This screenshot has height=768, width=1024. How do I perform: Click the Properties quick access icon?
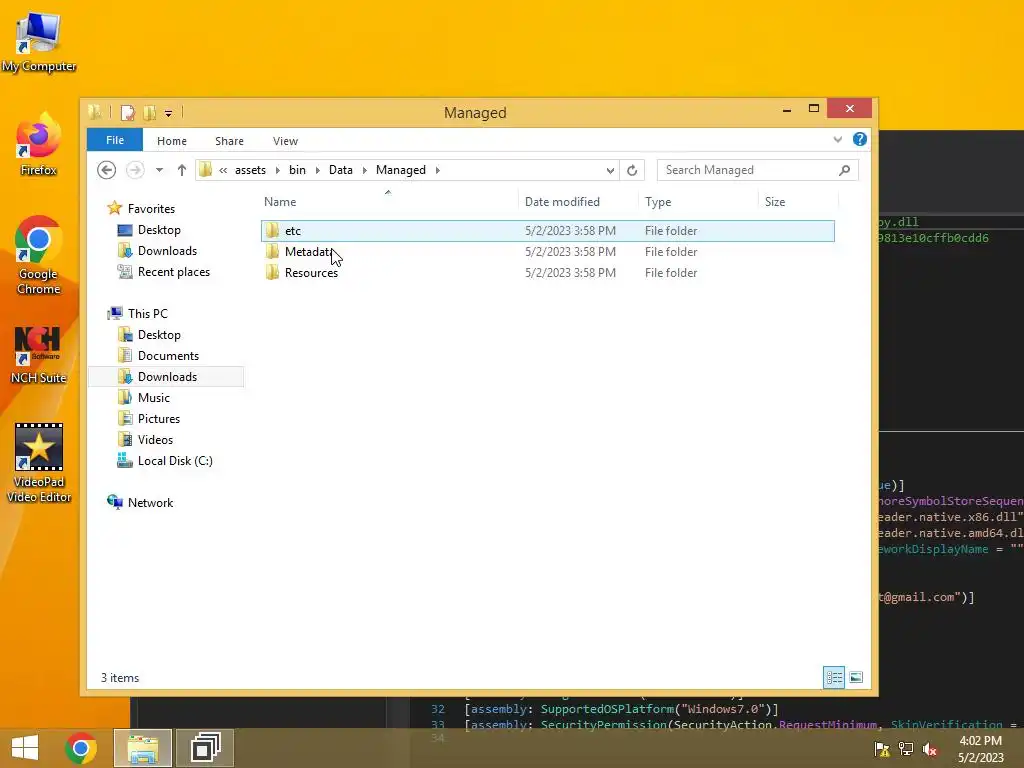pyautogui.click(x=127, y=113)
